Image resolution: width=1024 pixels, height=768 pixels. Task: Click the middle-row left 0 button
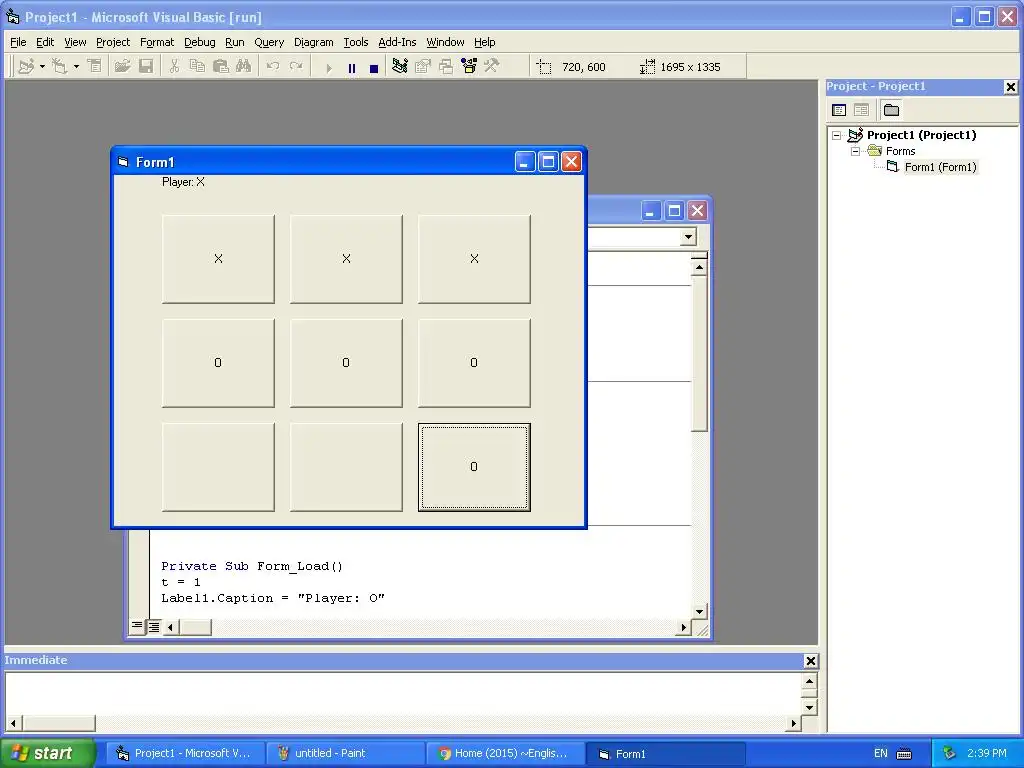[218, 362]
